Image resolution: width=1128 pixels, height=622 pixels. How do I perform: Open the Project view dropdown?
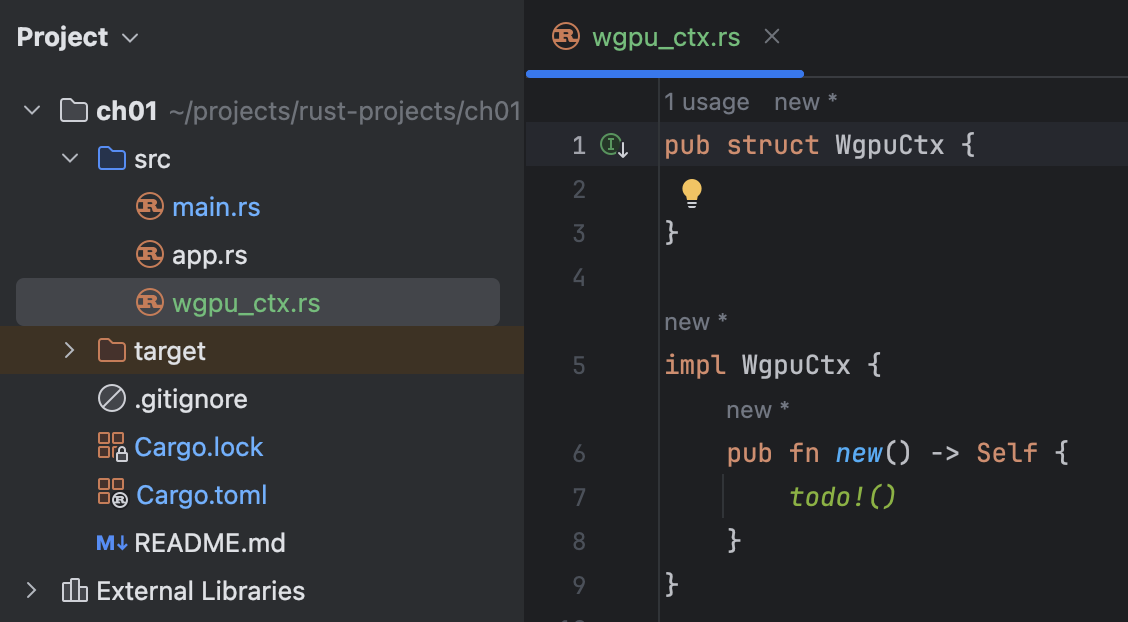pyautogui.click(x=78, y=37)
